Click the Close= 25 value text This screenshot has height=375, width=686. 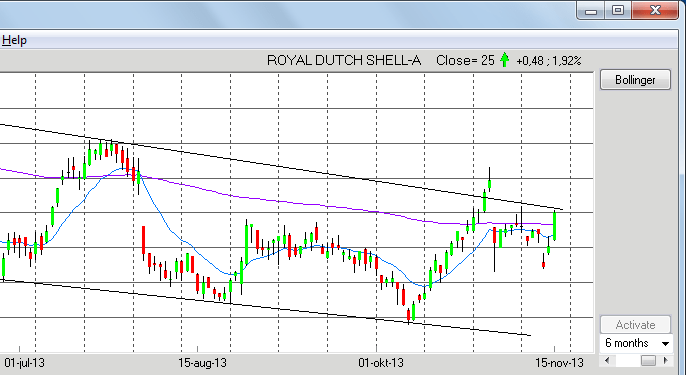pyautogui.click(x=465, y=60)
